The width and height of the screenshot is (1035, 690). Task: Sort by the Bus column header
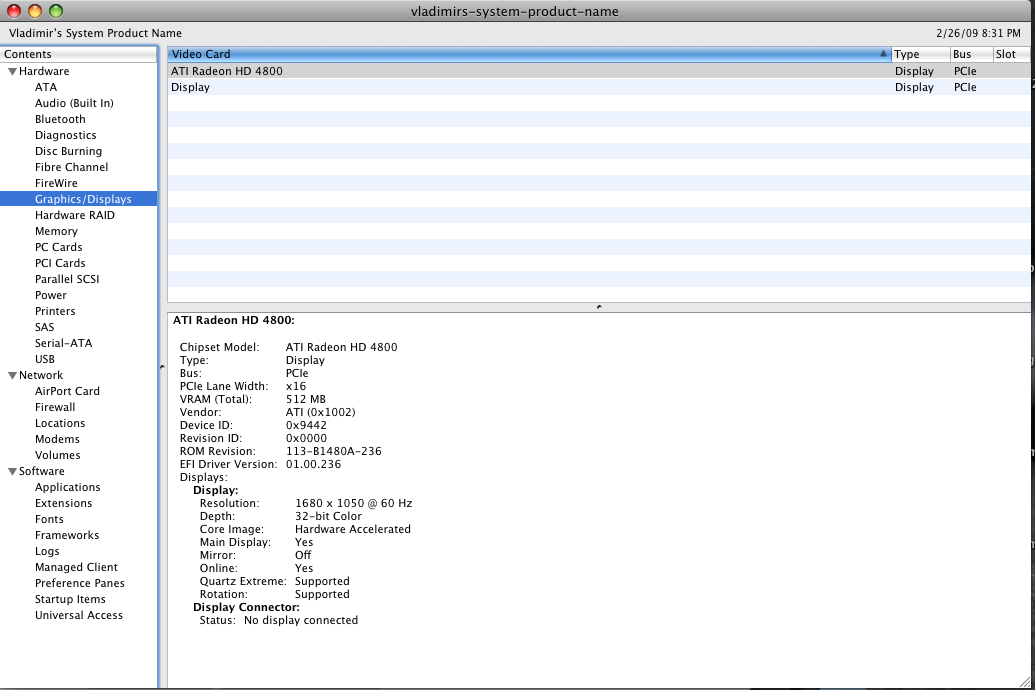(971, 54)
